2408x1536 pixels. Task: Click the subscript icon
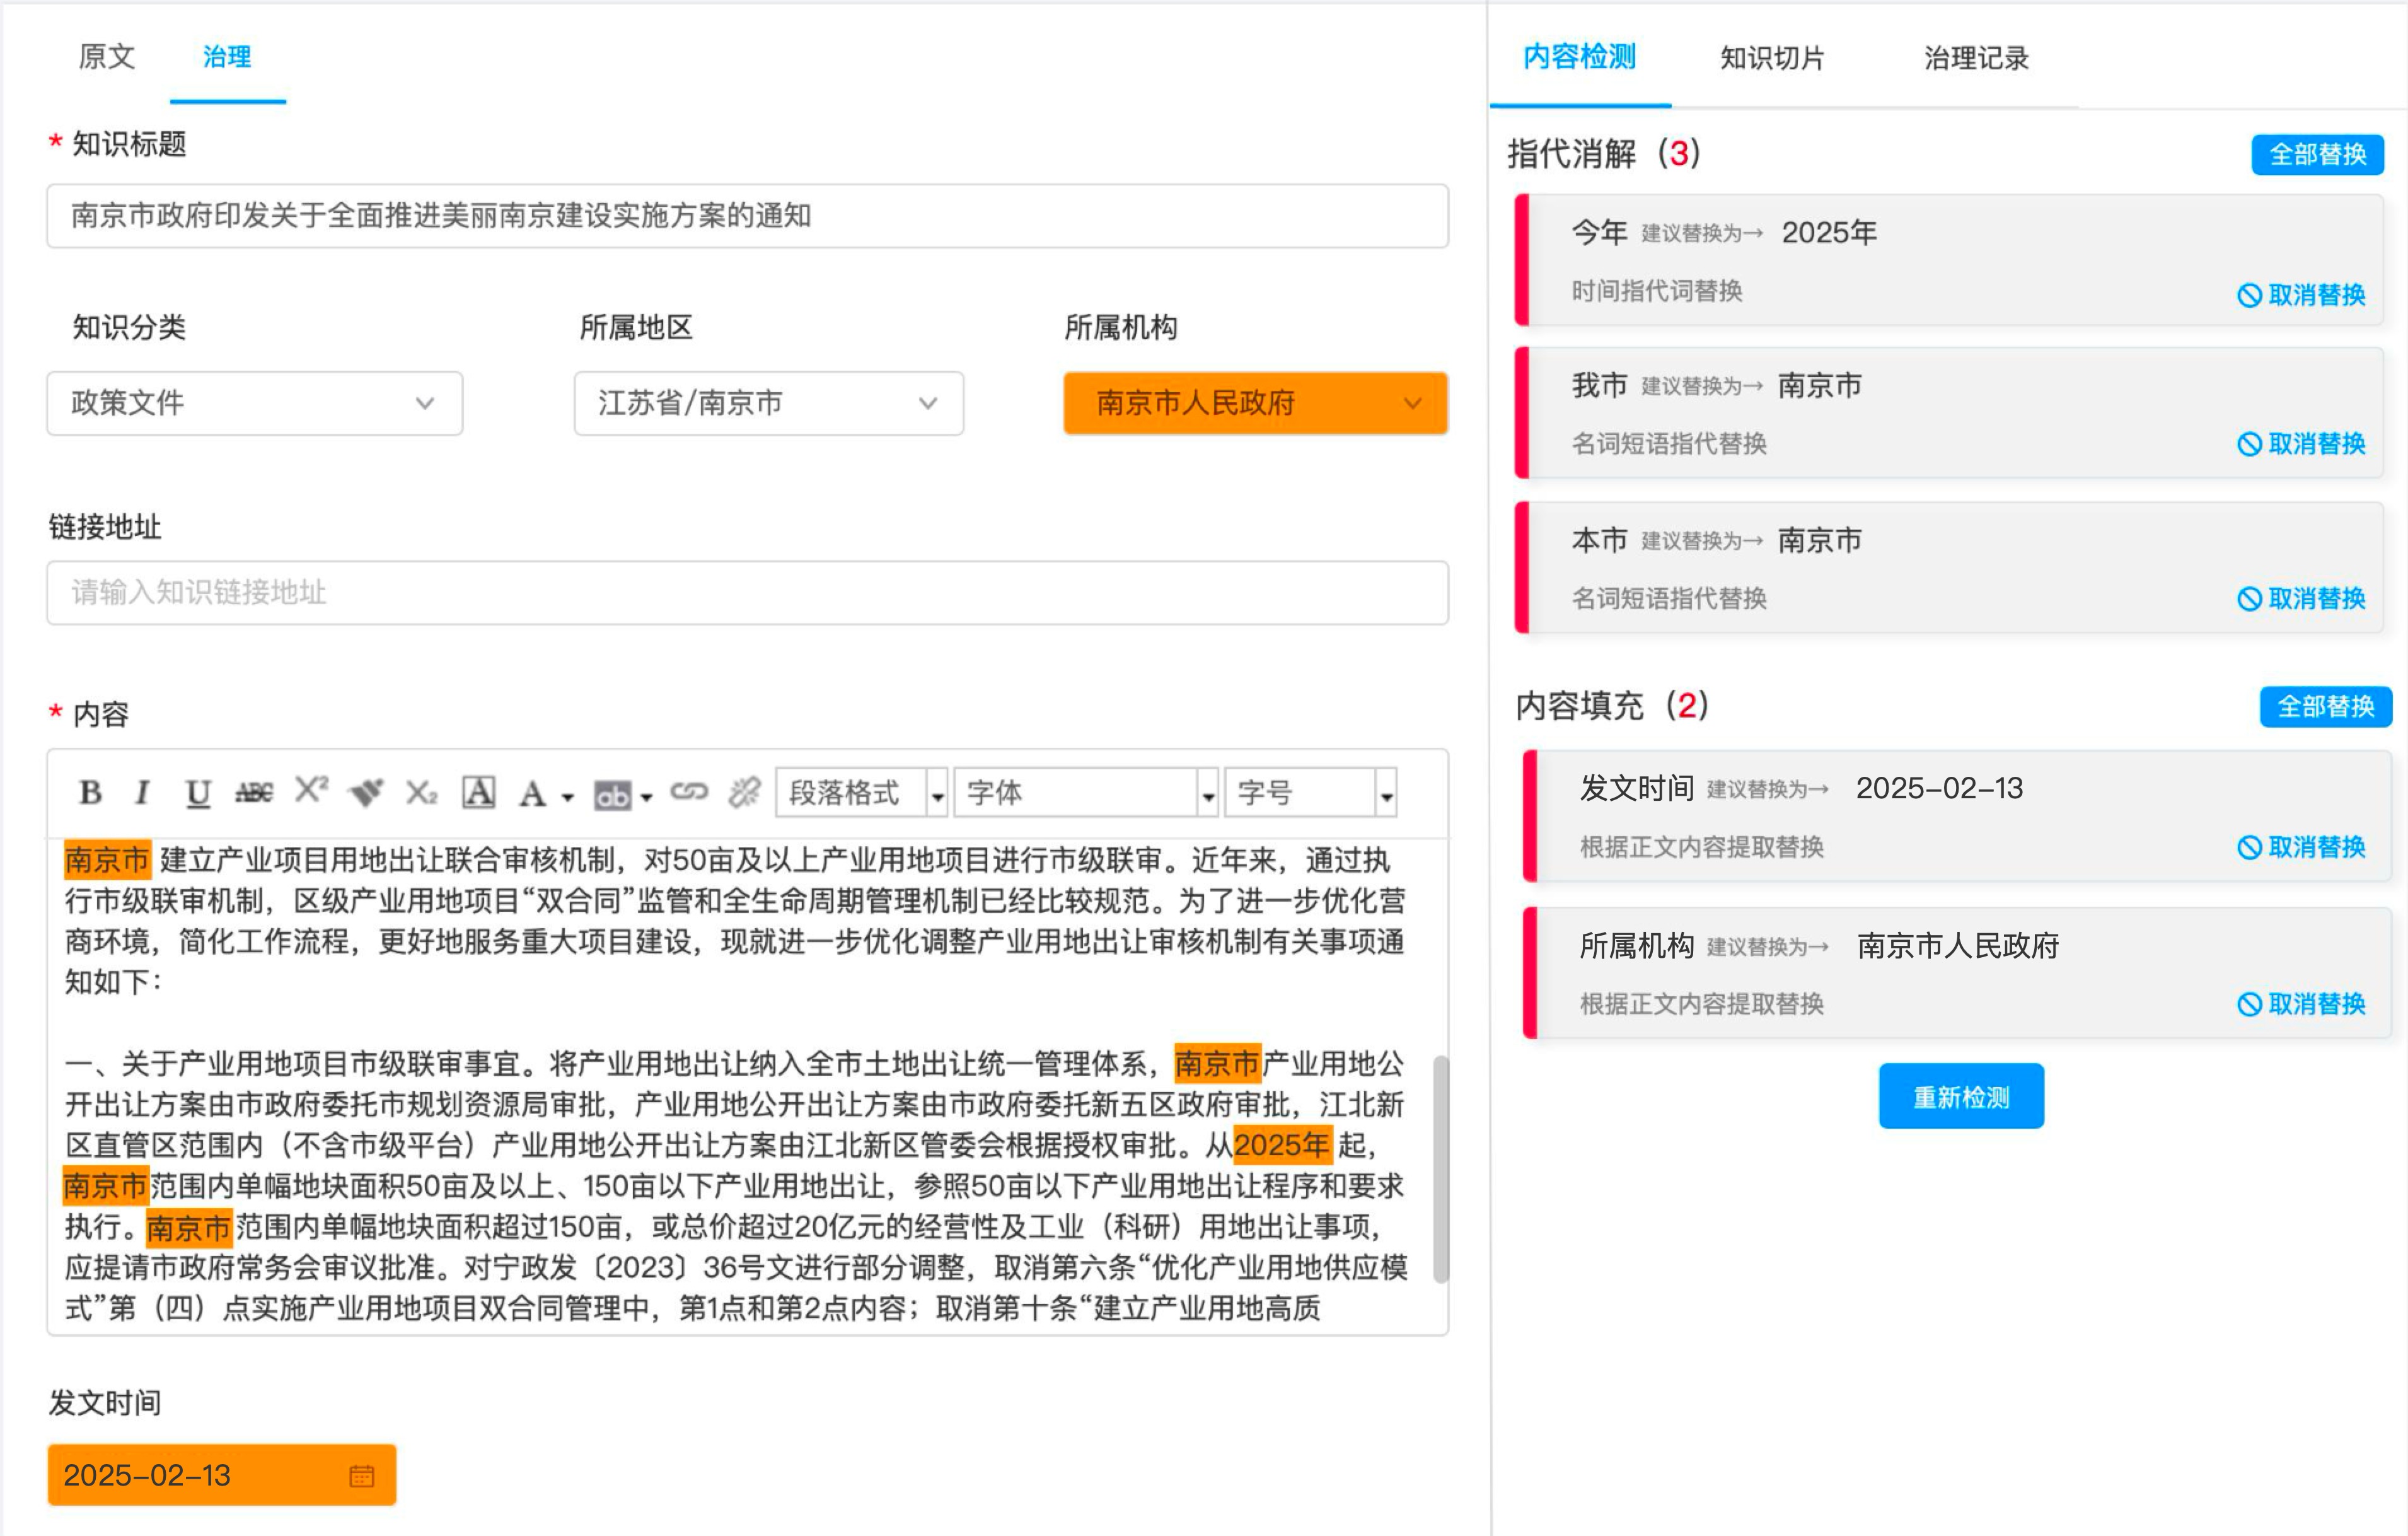click(421, 793)
